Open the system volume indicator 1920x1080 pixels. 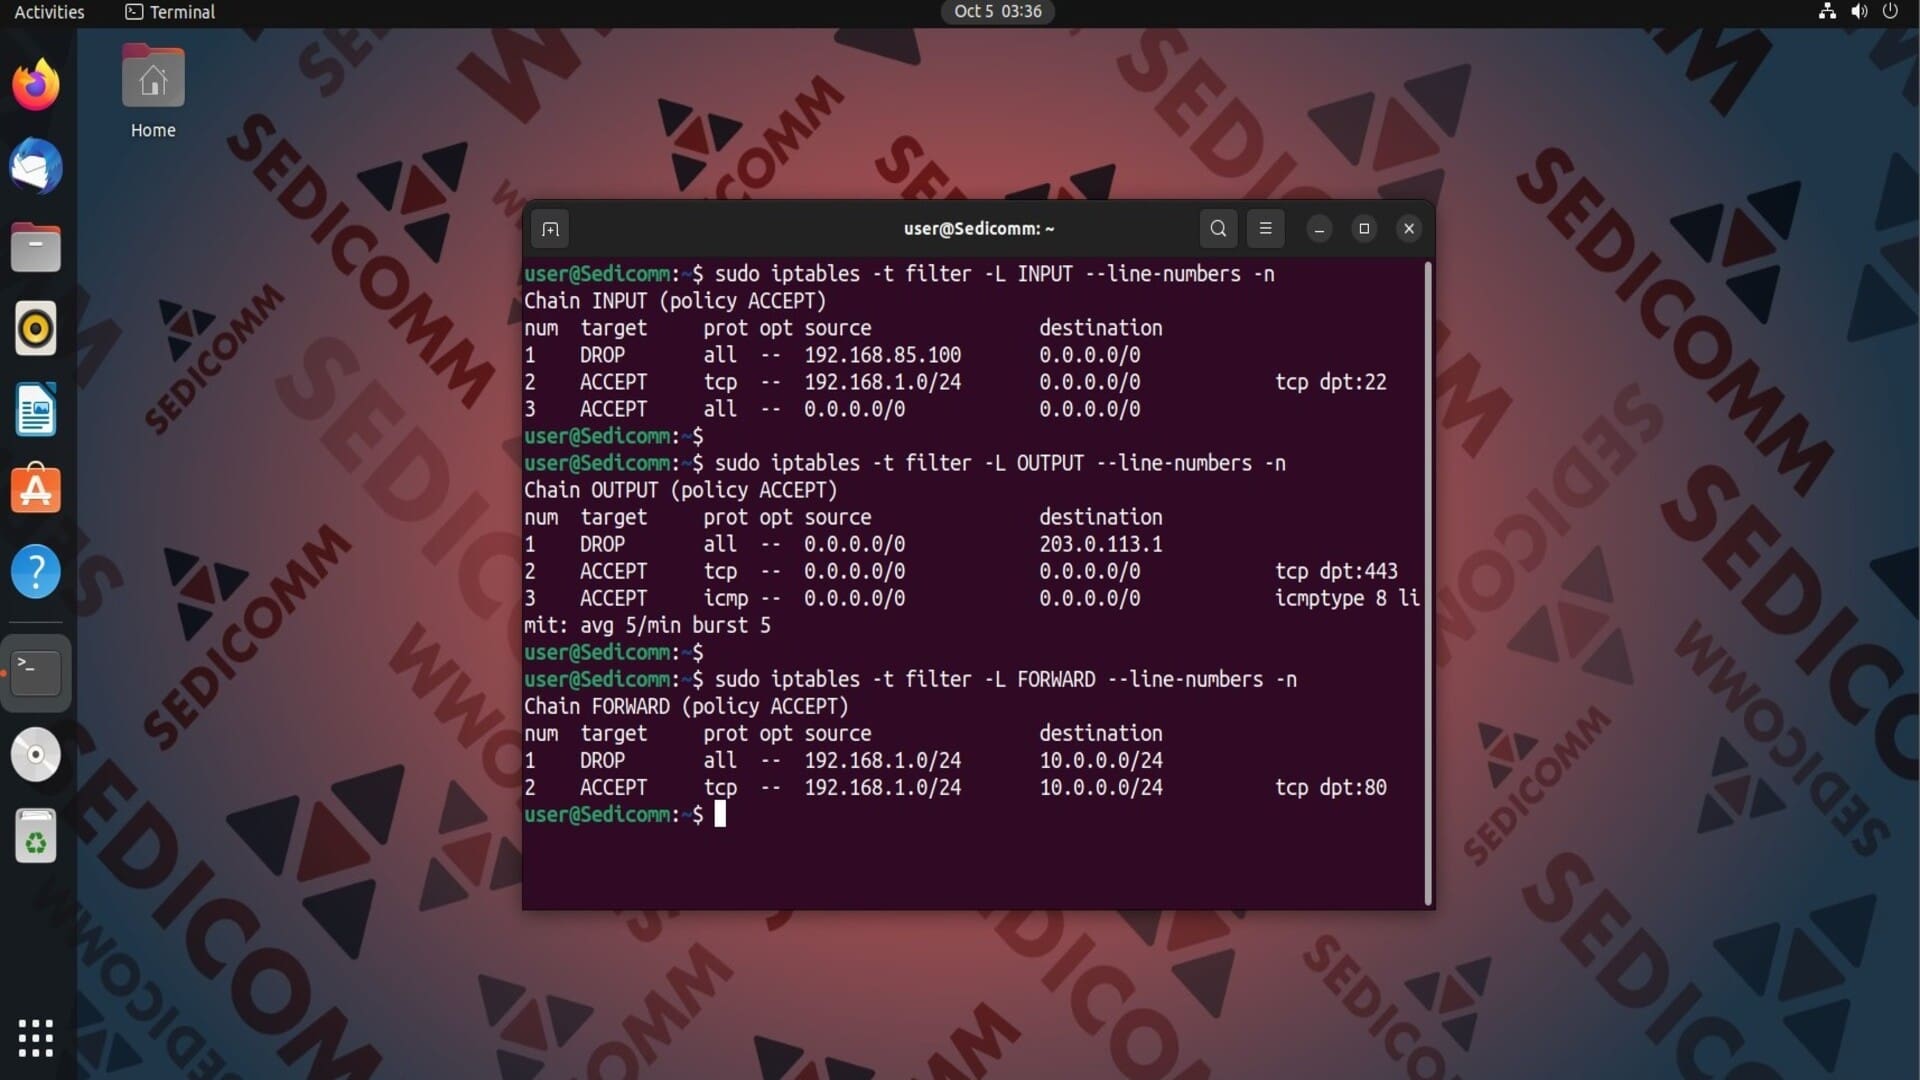click(x=1859, y=12)
